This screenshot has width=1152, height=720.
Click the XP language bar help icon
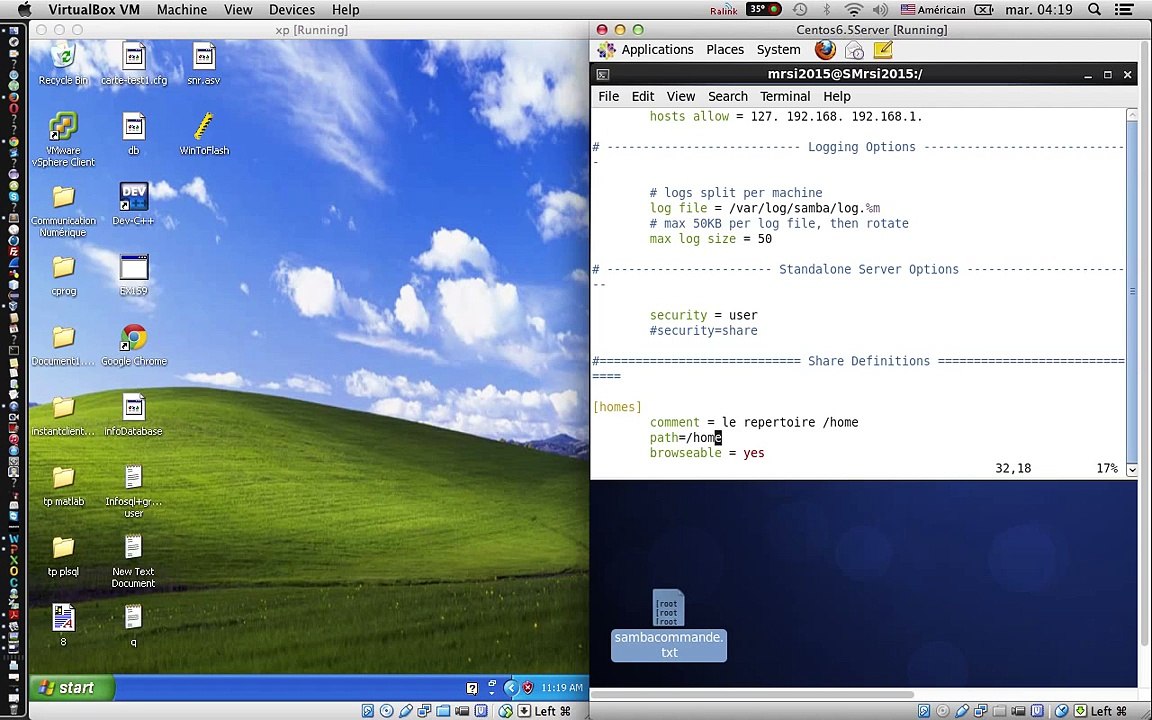(x=472, y=688)
